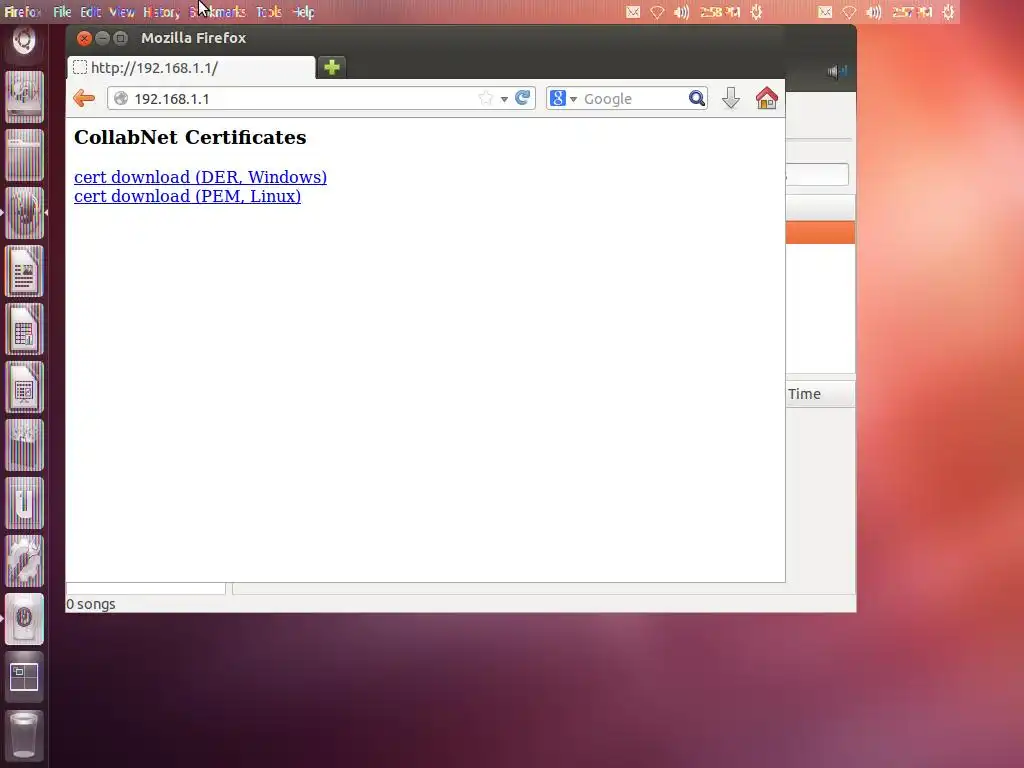
Task: Open Ubuntu One from the launcher
Action: coord(25,504)
